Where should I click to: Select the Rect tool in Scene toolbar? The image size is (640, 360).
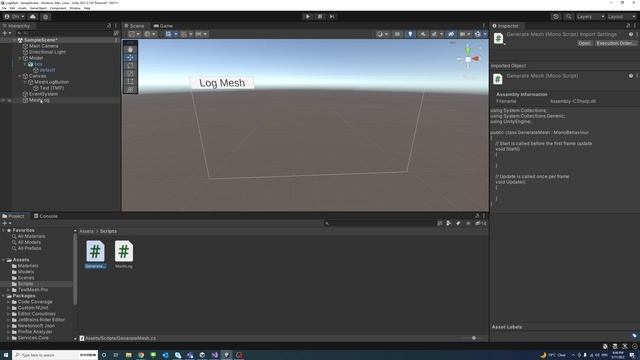tap(130, 81)
